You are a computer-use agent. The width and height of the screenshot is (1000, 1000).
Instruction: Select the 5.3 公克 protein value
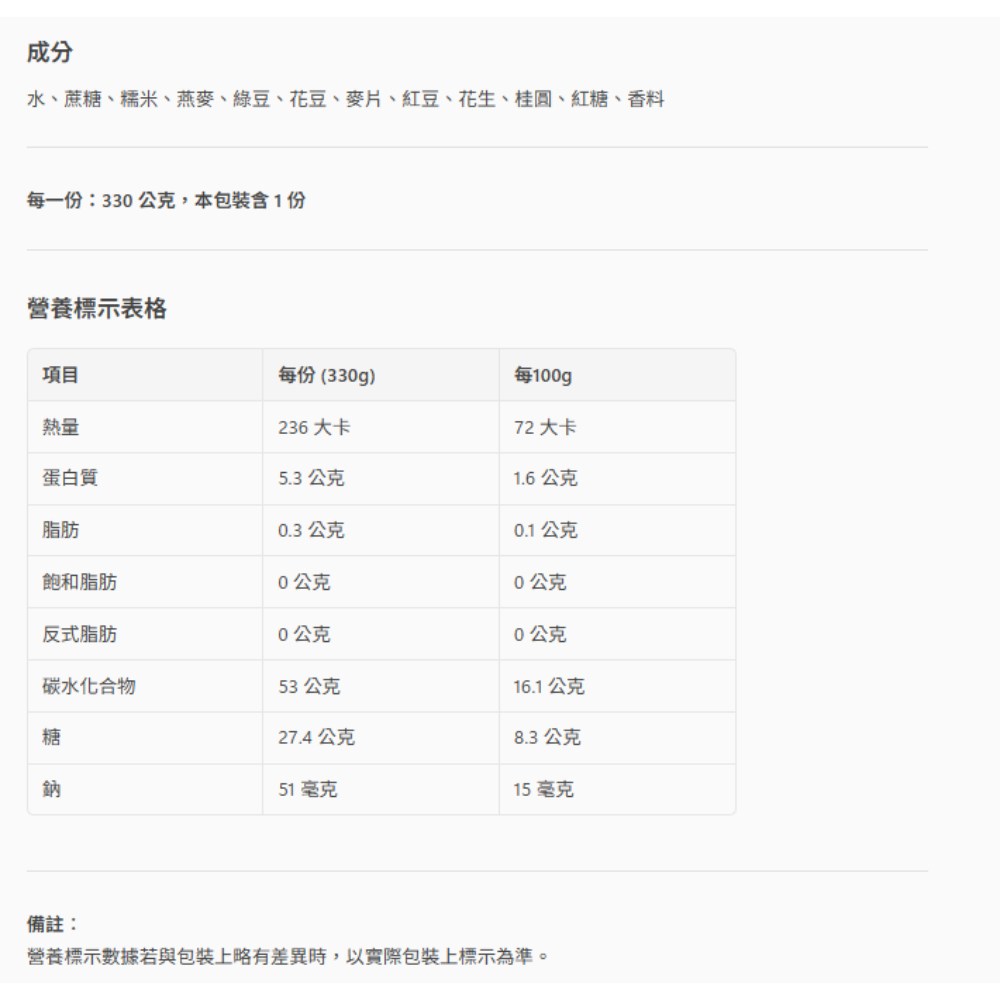pos(311,479)
